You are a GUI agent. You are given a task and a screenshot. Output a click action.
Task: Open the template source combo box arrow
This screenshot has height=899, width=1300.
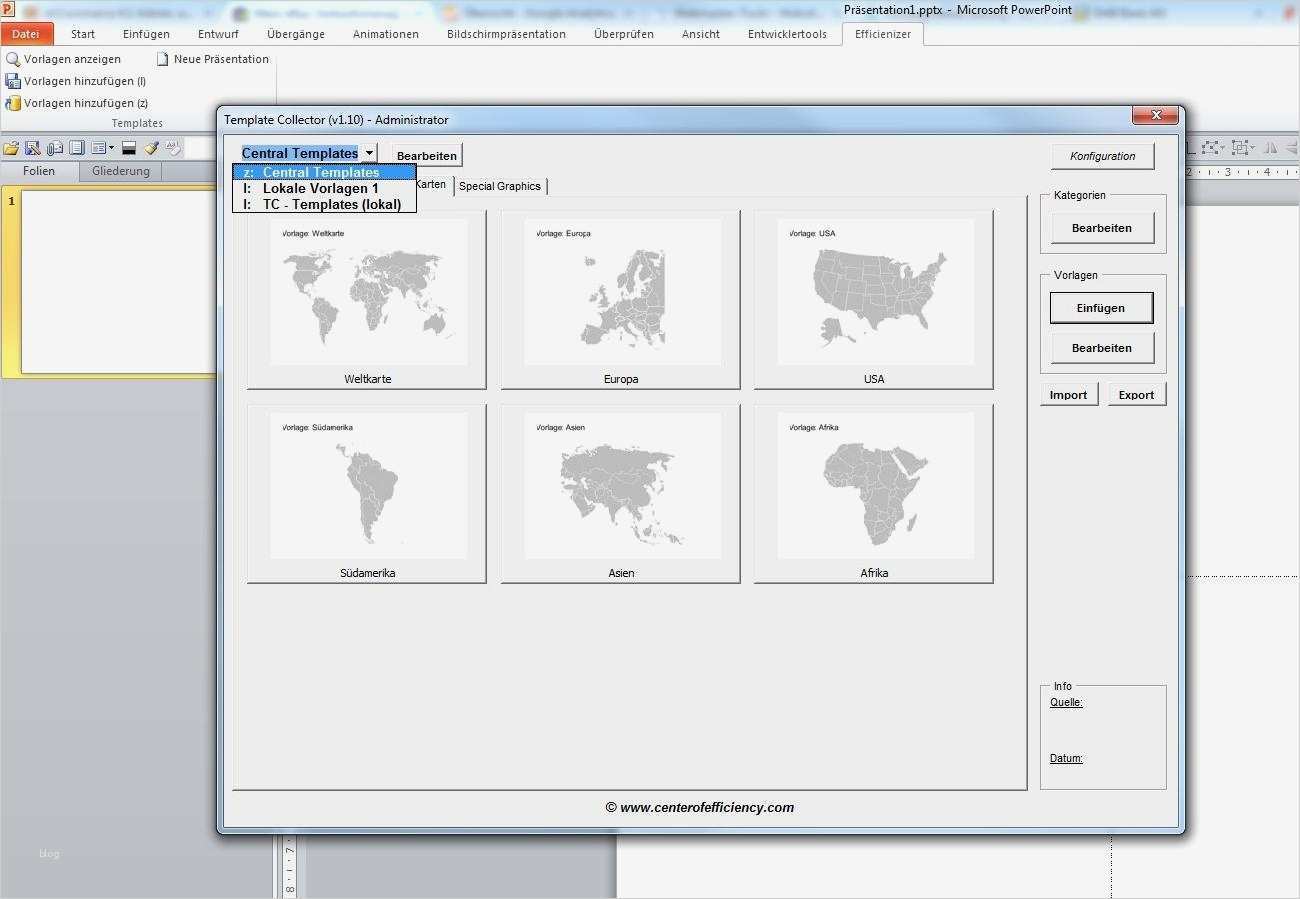[x=369, y=153]
